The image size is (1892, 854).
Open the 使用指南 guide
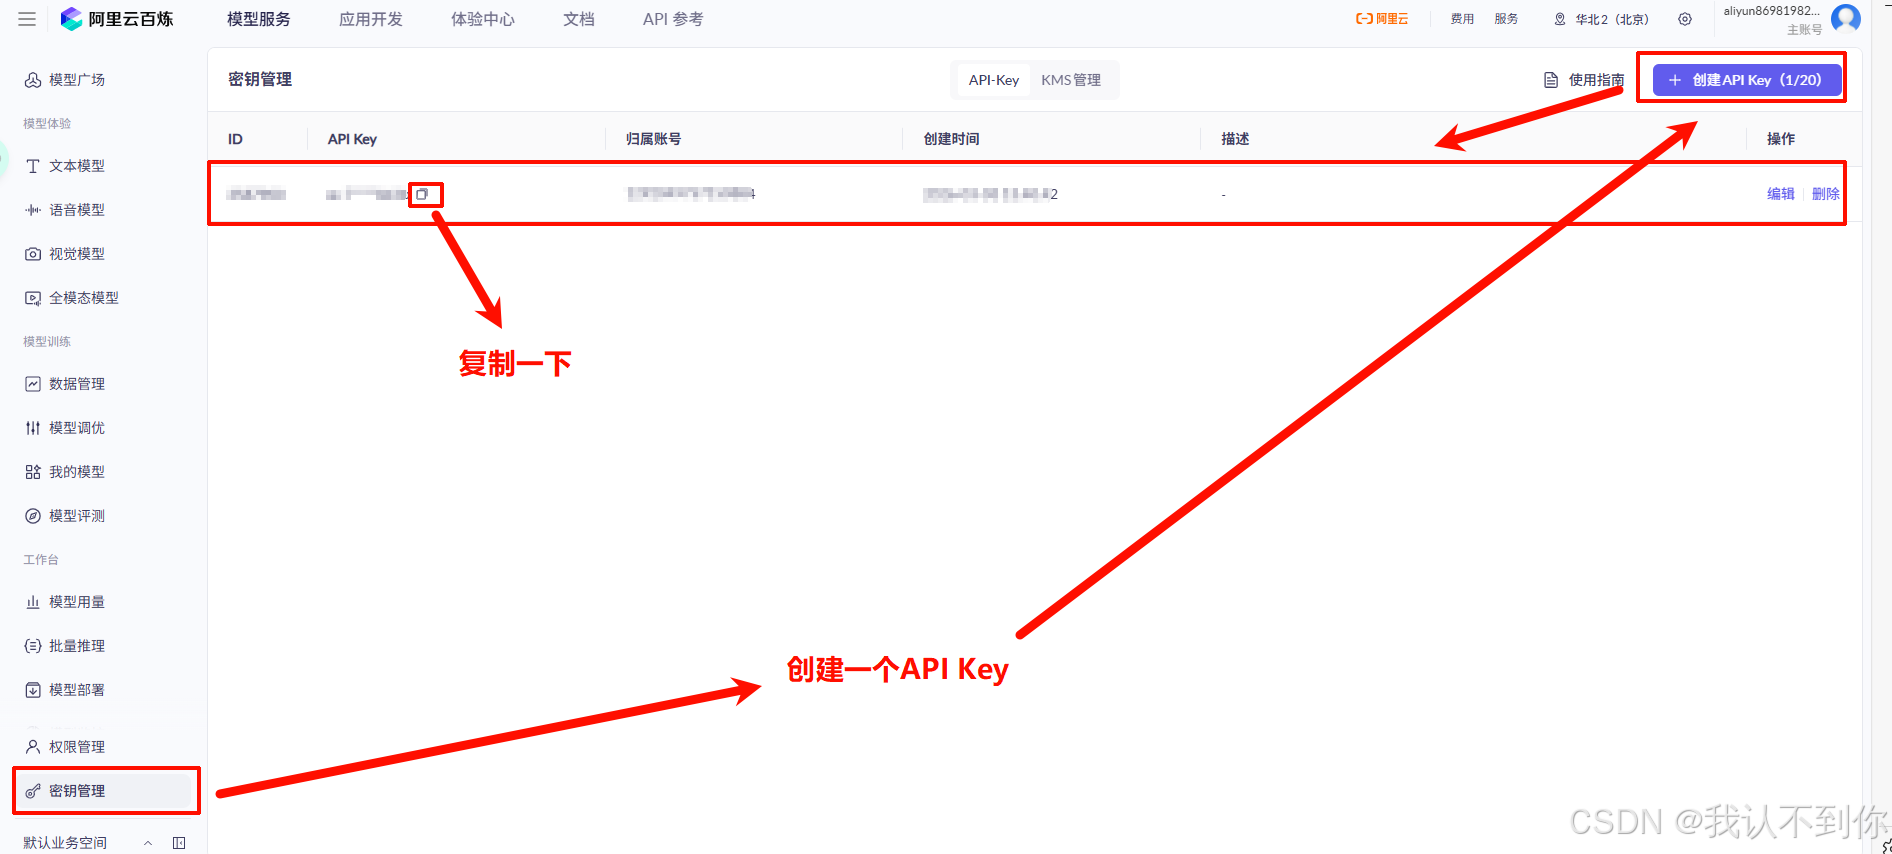(1584, 80)
